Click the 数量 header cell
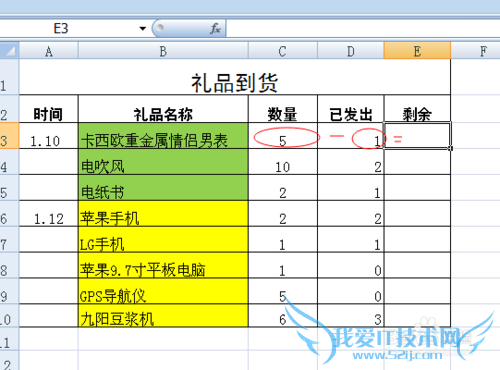500x370 pixels. 283,109
